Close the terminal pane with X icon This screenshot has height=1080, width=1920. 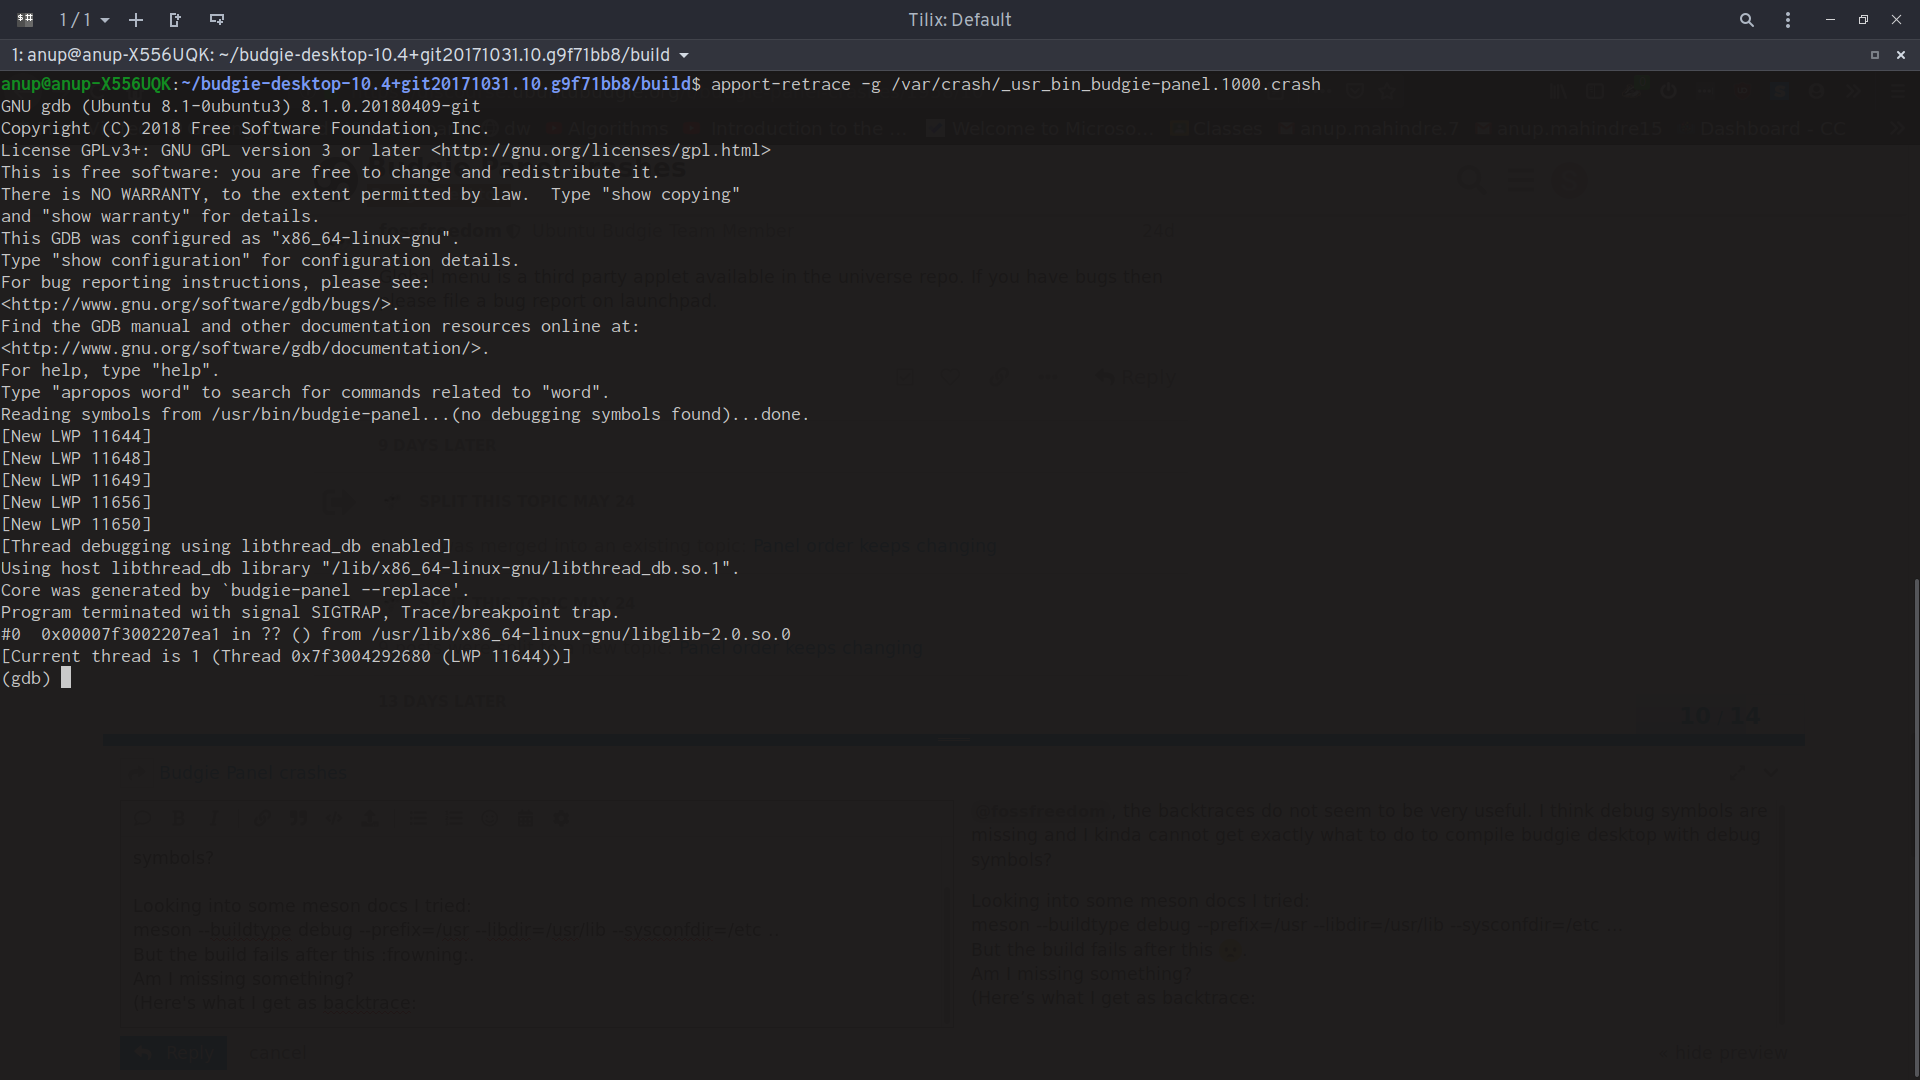(x=1901, y=55)
